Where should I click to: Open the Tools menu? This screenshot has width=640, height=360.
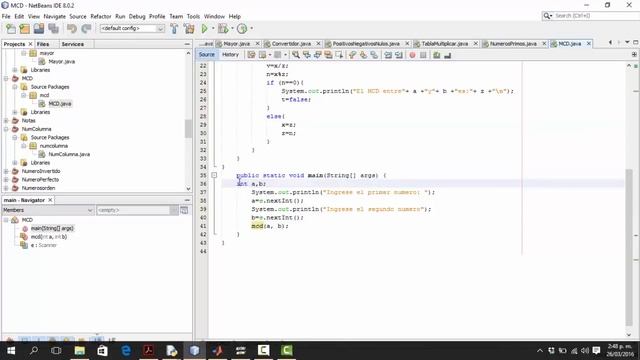click(x=193, y=16)
